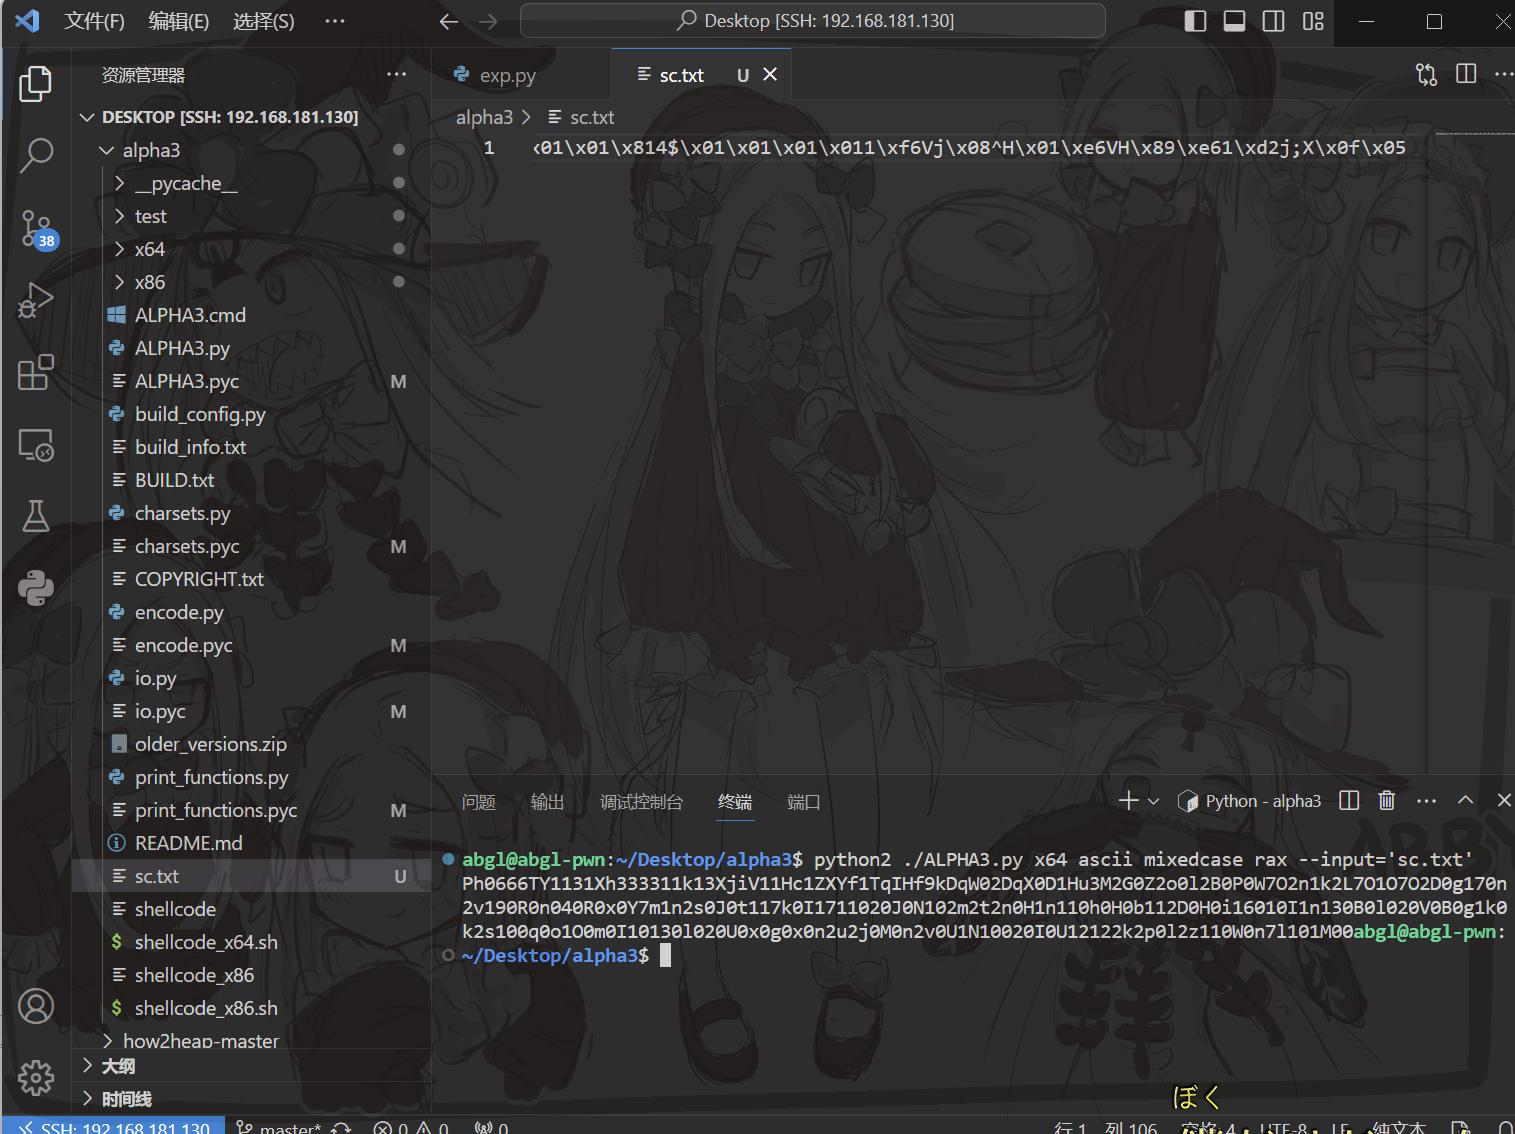The width and height of the screenshot is (1515, 1134).
Task: Open Run and Debug view
Action: click(36, 300)
